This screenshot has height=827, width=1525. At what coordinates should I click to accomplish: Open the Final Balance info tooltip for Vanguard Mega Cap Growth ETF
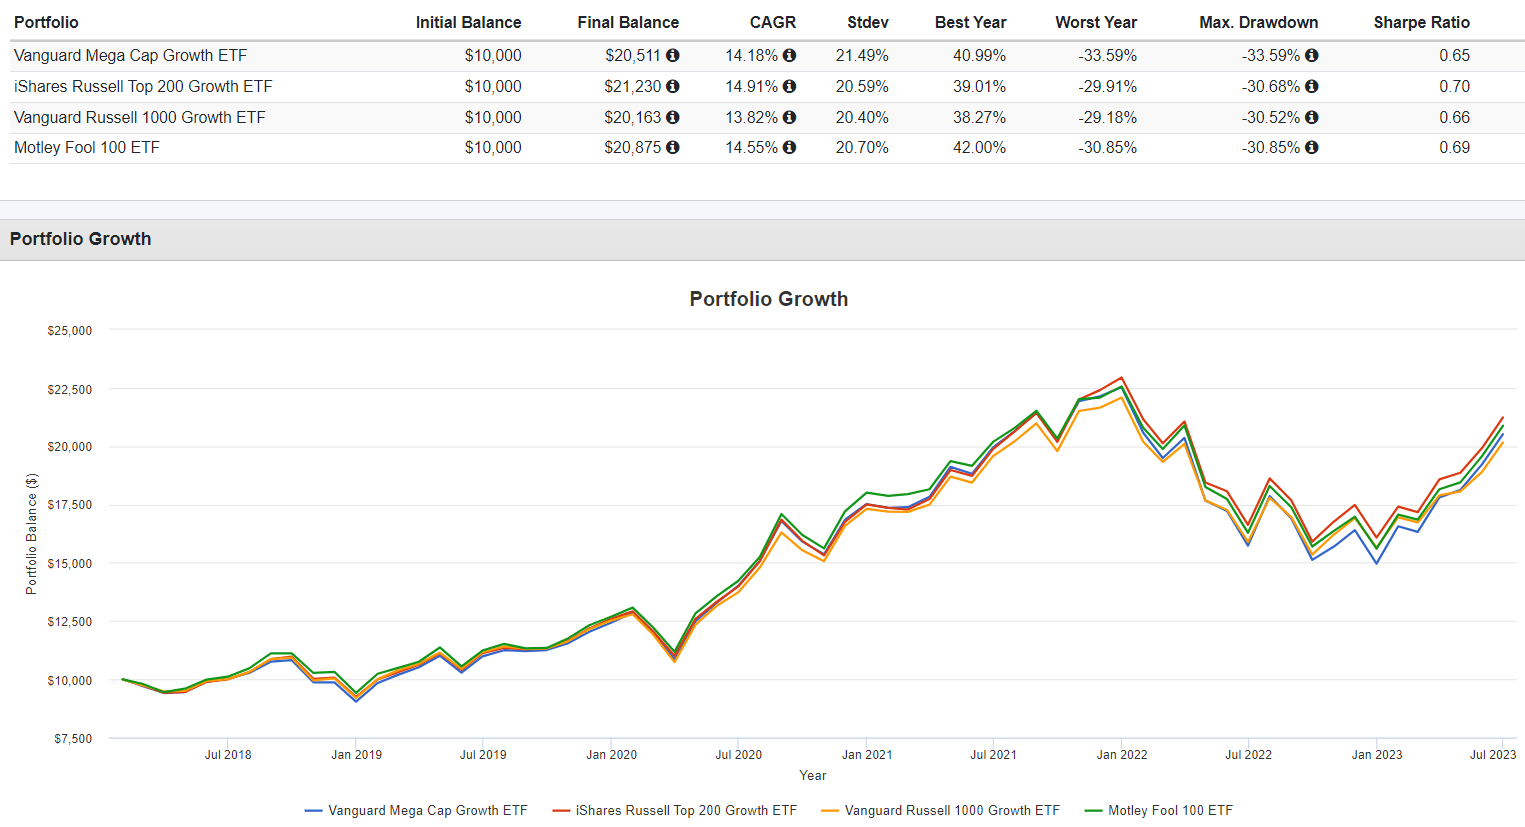pos(673,56)
